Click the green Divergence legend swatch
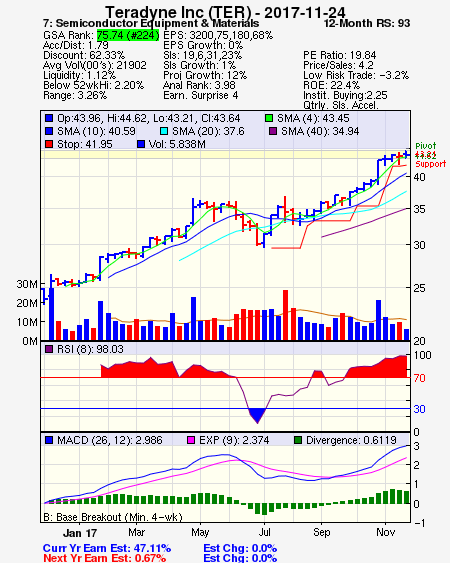Image resolution: width=450 pixels, height=563 pixels. pos(298,440)
